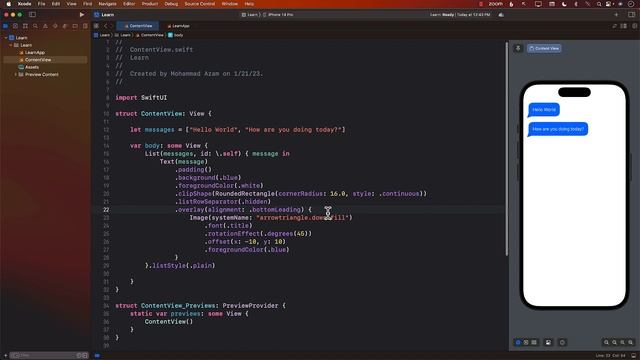Zoom preview canvas to 100%

click(x=614, y=342)
